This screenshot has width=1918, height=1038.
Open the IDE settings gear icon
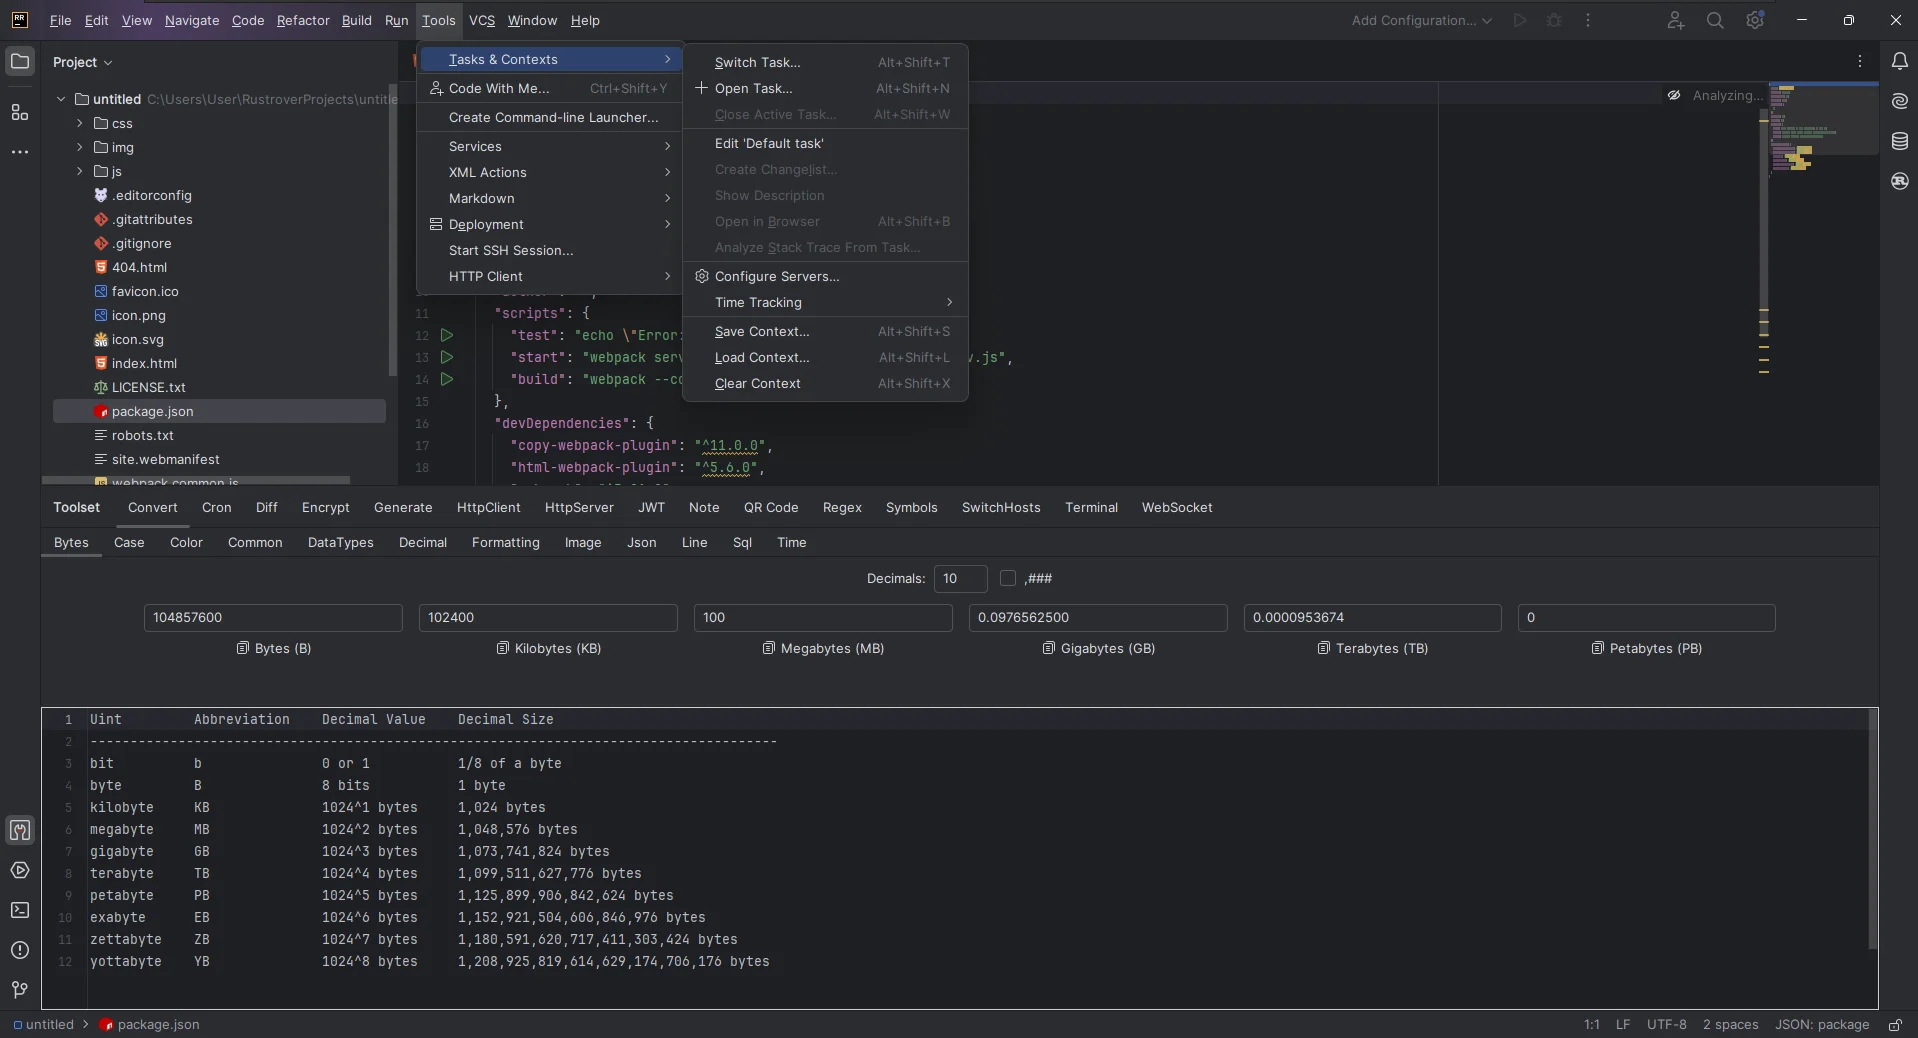[x=1755, y=20]
